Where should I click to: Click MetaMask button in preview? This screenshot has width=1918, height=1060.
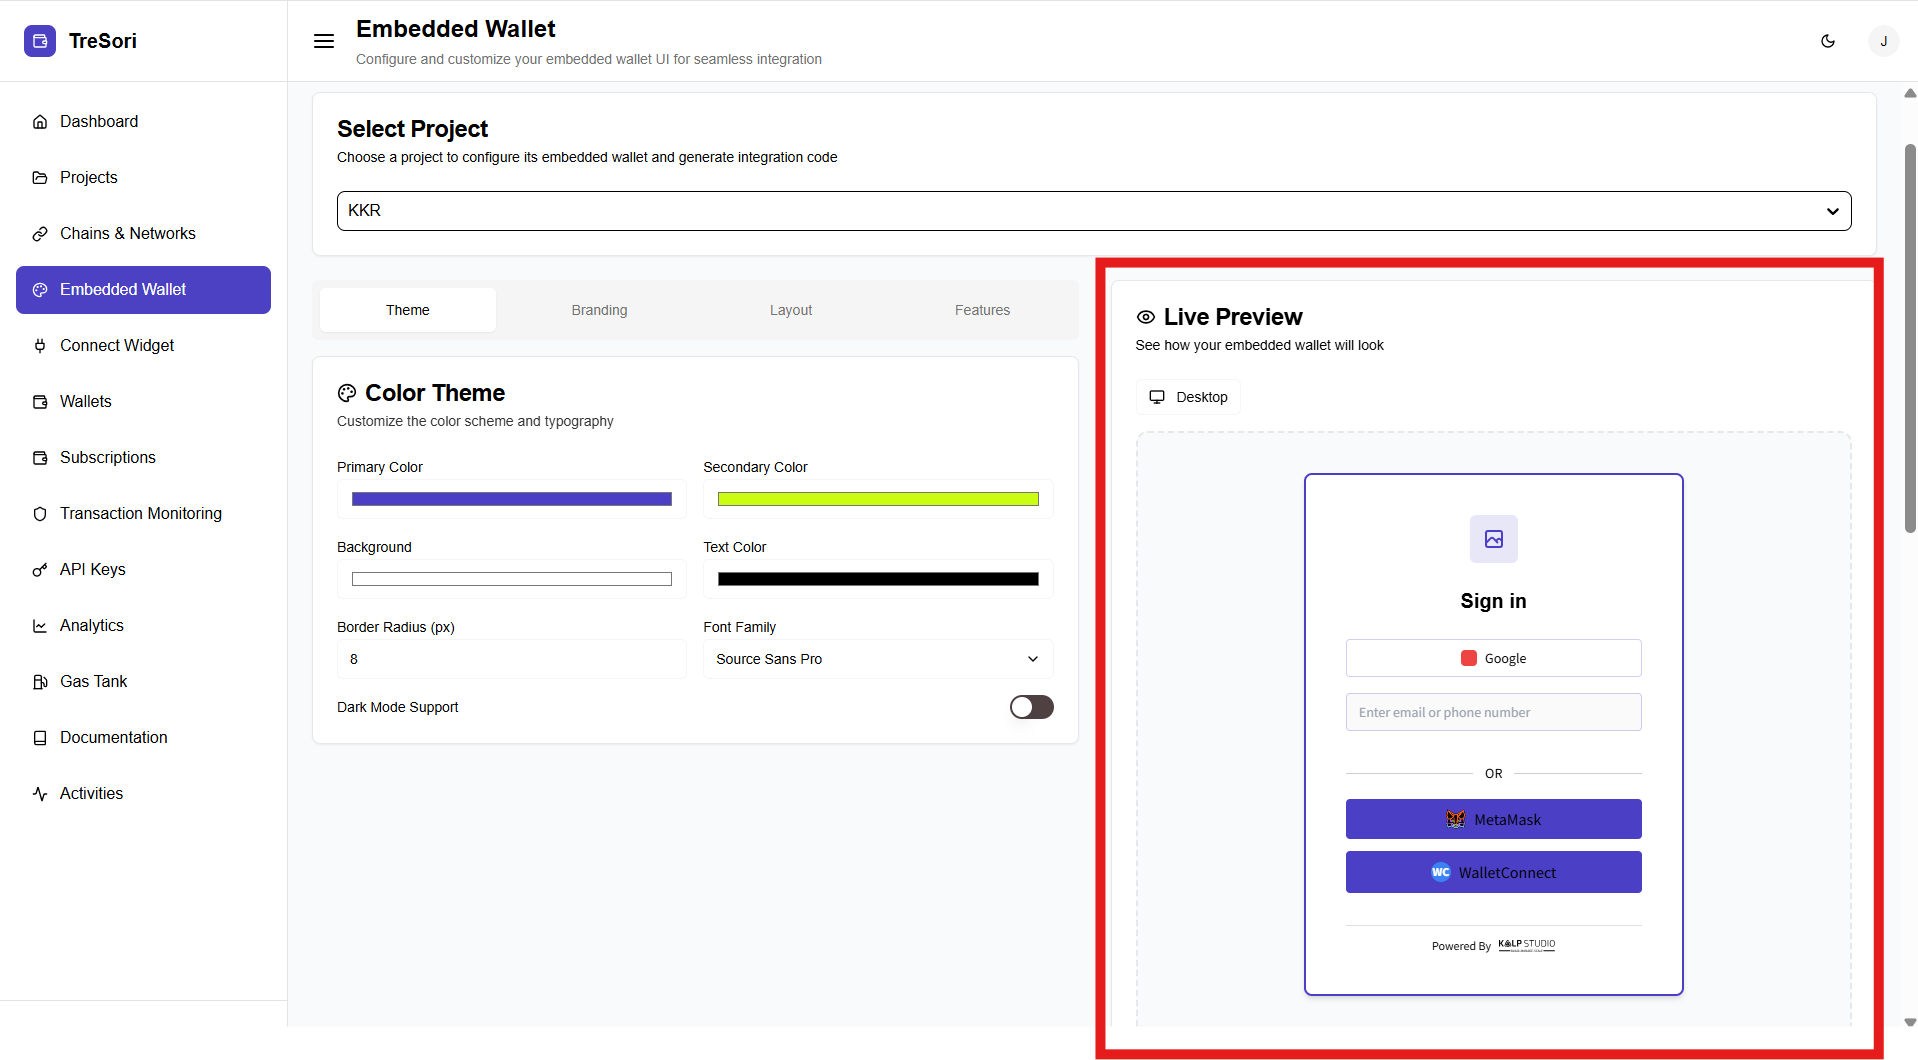(x=1493, y=819)
